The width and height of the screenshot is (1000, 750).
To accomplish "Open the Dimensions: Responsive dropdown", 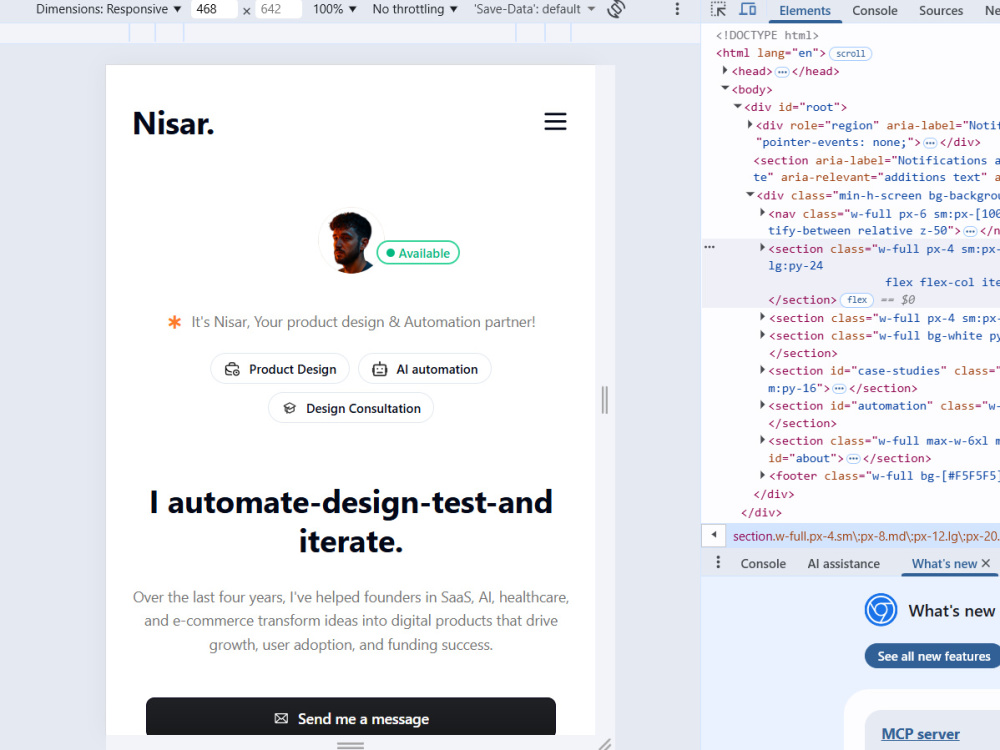I will 108,9.
